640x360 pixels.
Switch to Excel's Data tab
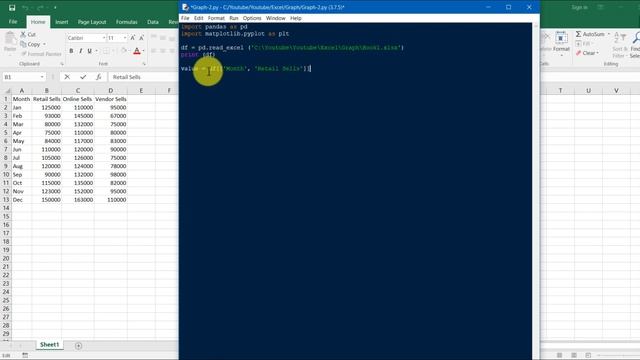pos(153,22)
